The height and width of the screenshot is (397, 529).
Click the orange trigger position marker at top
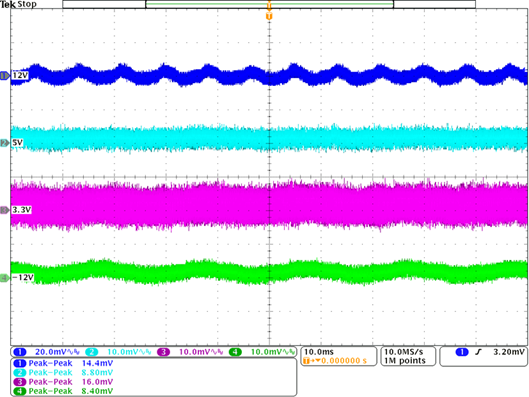tap(269, 16)
